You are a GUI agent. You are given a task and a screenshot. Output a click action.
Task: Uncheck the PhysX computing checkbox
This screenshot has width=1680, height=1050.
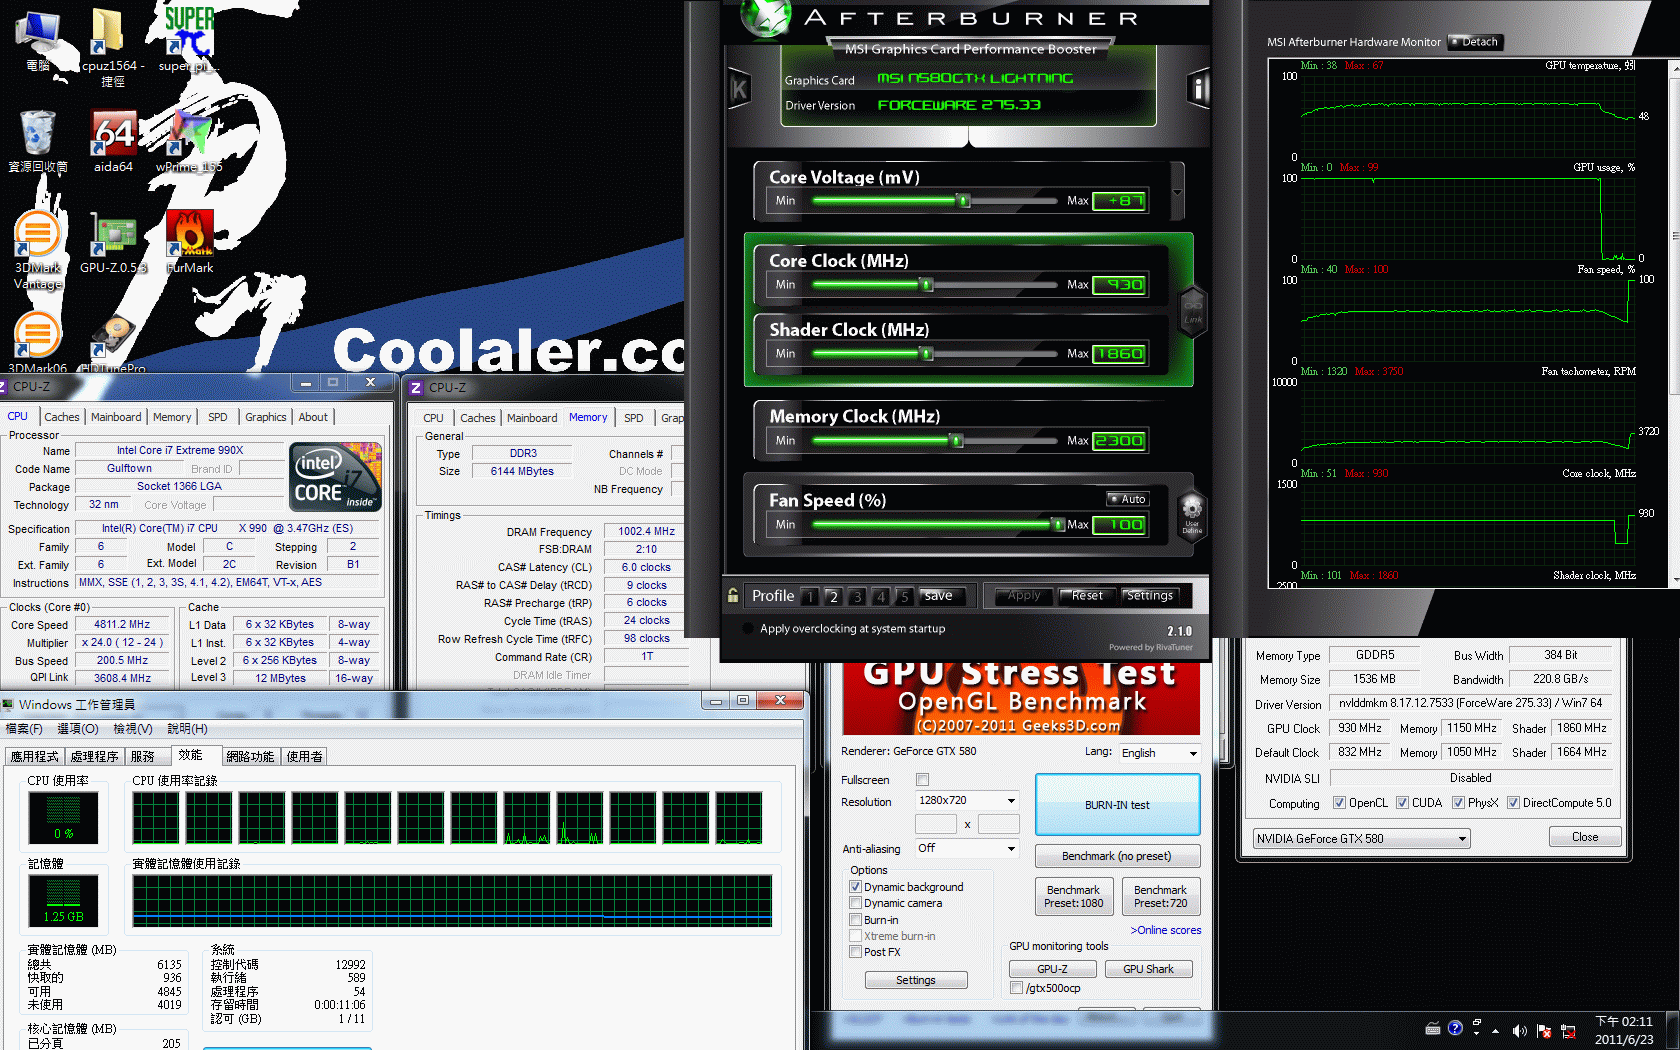point(1458,803)
